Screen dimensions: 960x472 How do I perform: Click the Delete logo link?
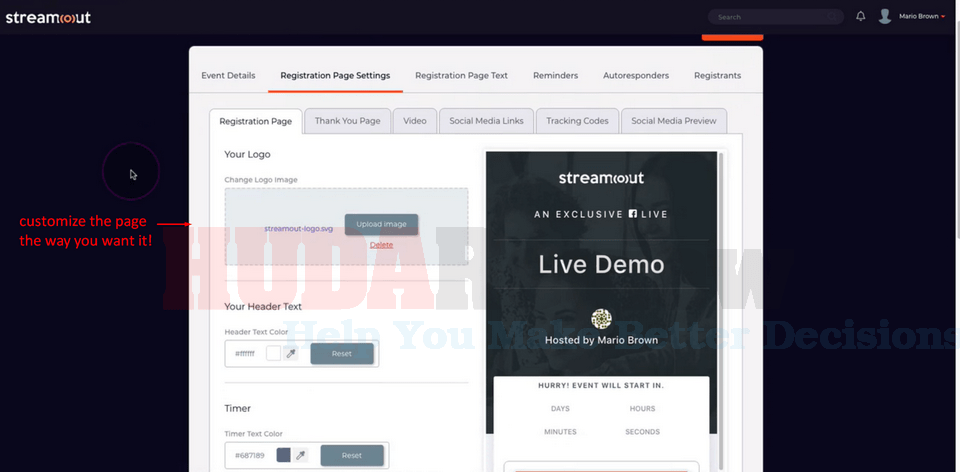pyautogui.click(x=381, y=245)
